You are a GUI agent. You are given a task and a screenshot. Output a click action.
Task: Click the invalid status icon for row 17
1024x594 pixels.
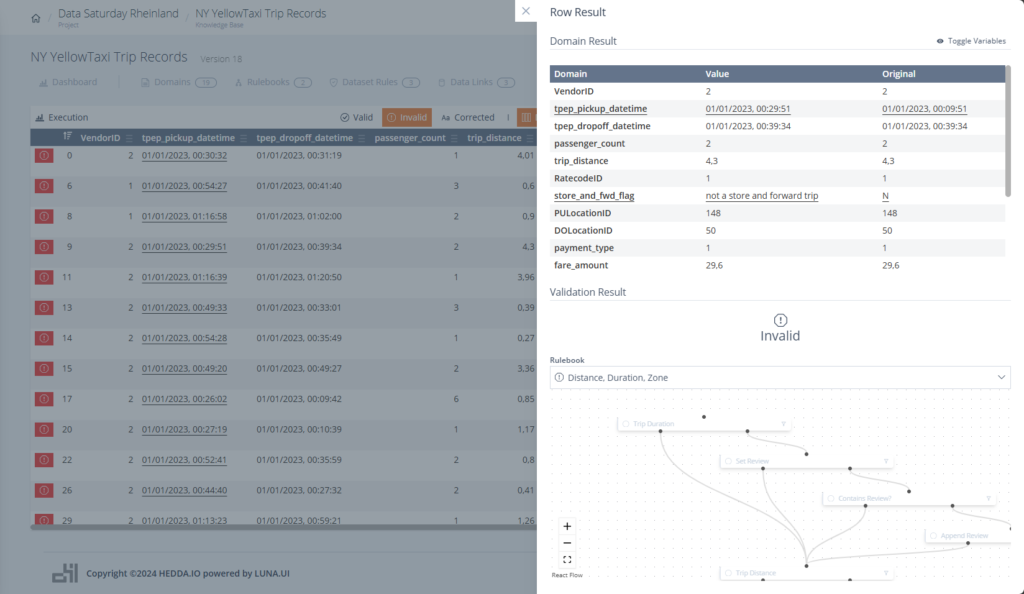coord(44,399)
